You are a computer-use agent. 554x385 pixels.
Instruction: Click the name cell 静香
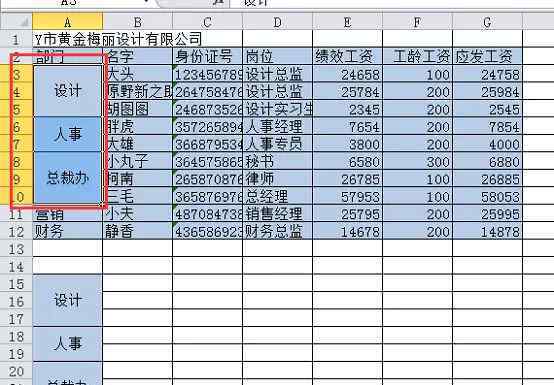[x=137, y=231]
